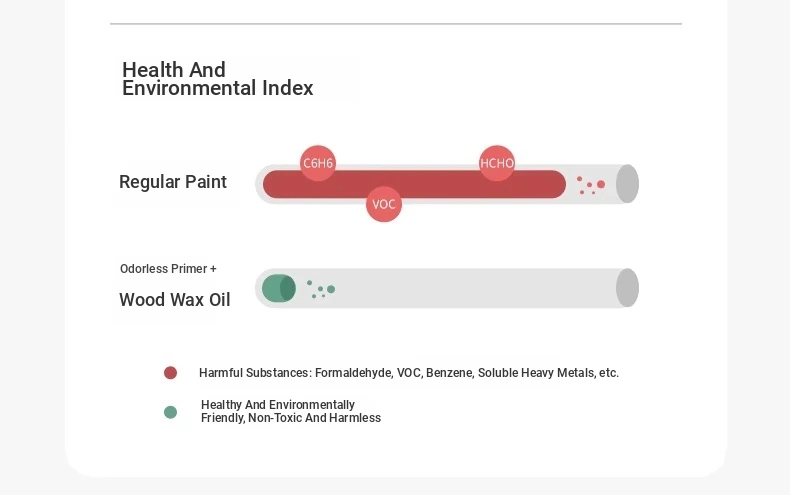790x495 pixels.
Task: Select the red harmful substances legend dot
Action: pyautogui.click(x=170, y=373)
